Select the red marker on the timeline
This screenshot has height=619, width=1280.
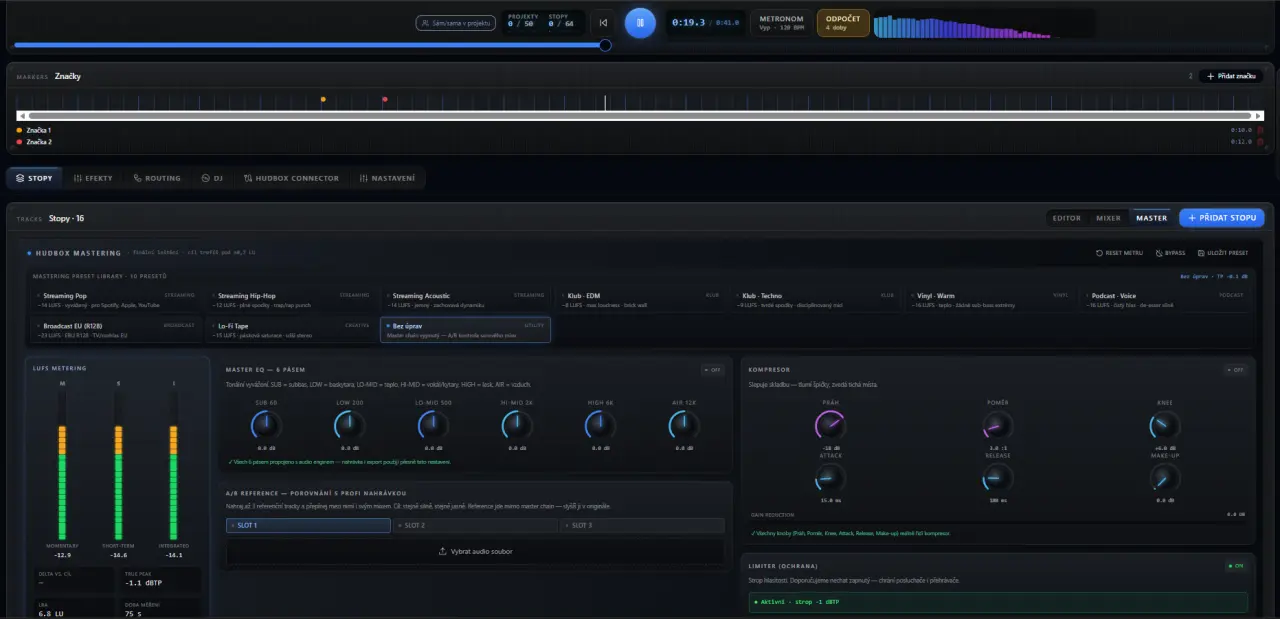pyautogui.click(x=385, y=99)
